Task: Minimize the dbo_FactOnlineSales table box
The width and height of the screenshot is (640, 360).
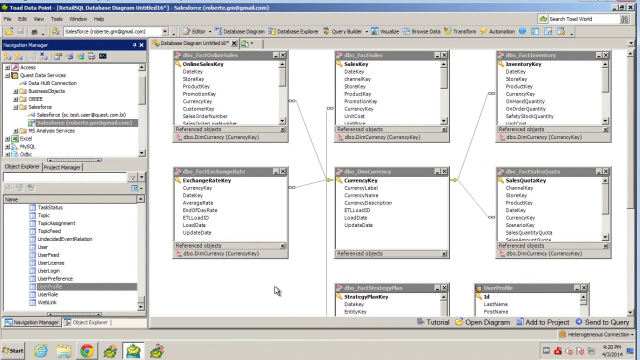Action: click(x=276, y=55)
